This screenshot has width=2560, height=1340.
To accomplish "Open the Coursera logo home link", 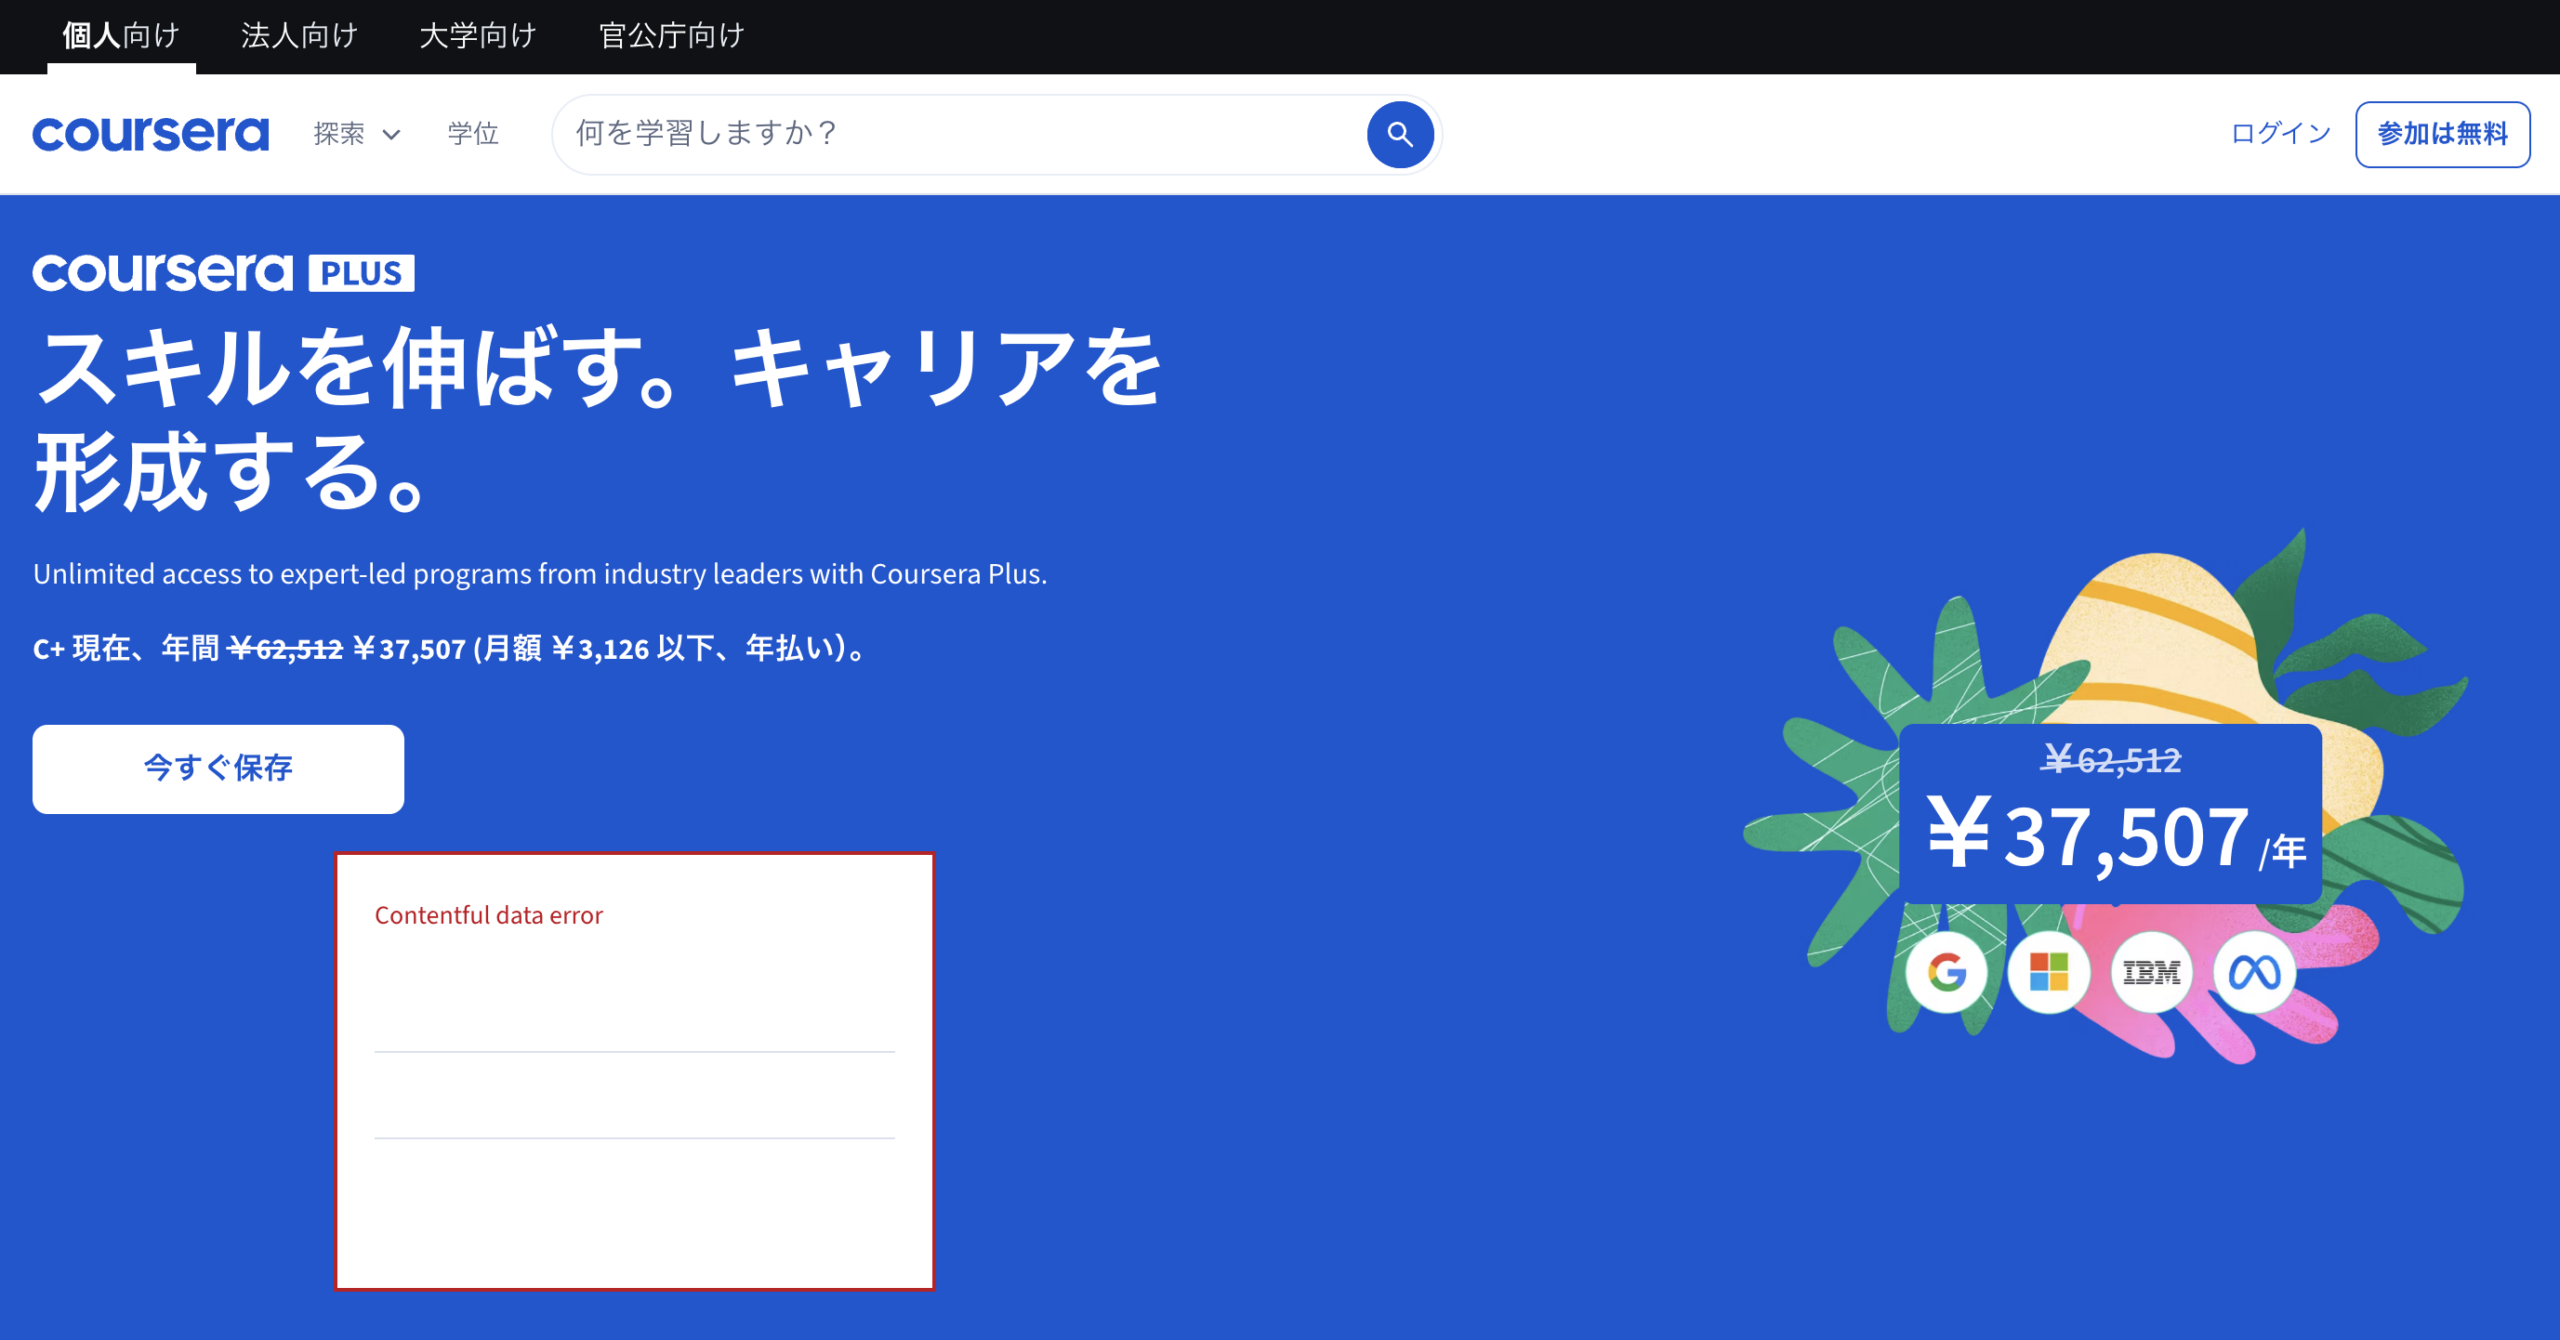I will [x=151, y=134].
